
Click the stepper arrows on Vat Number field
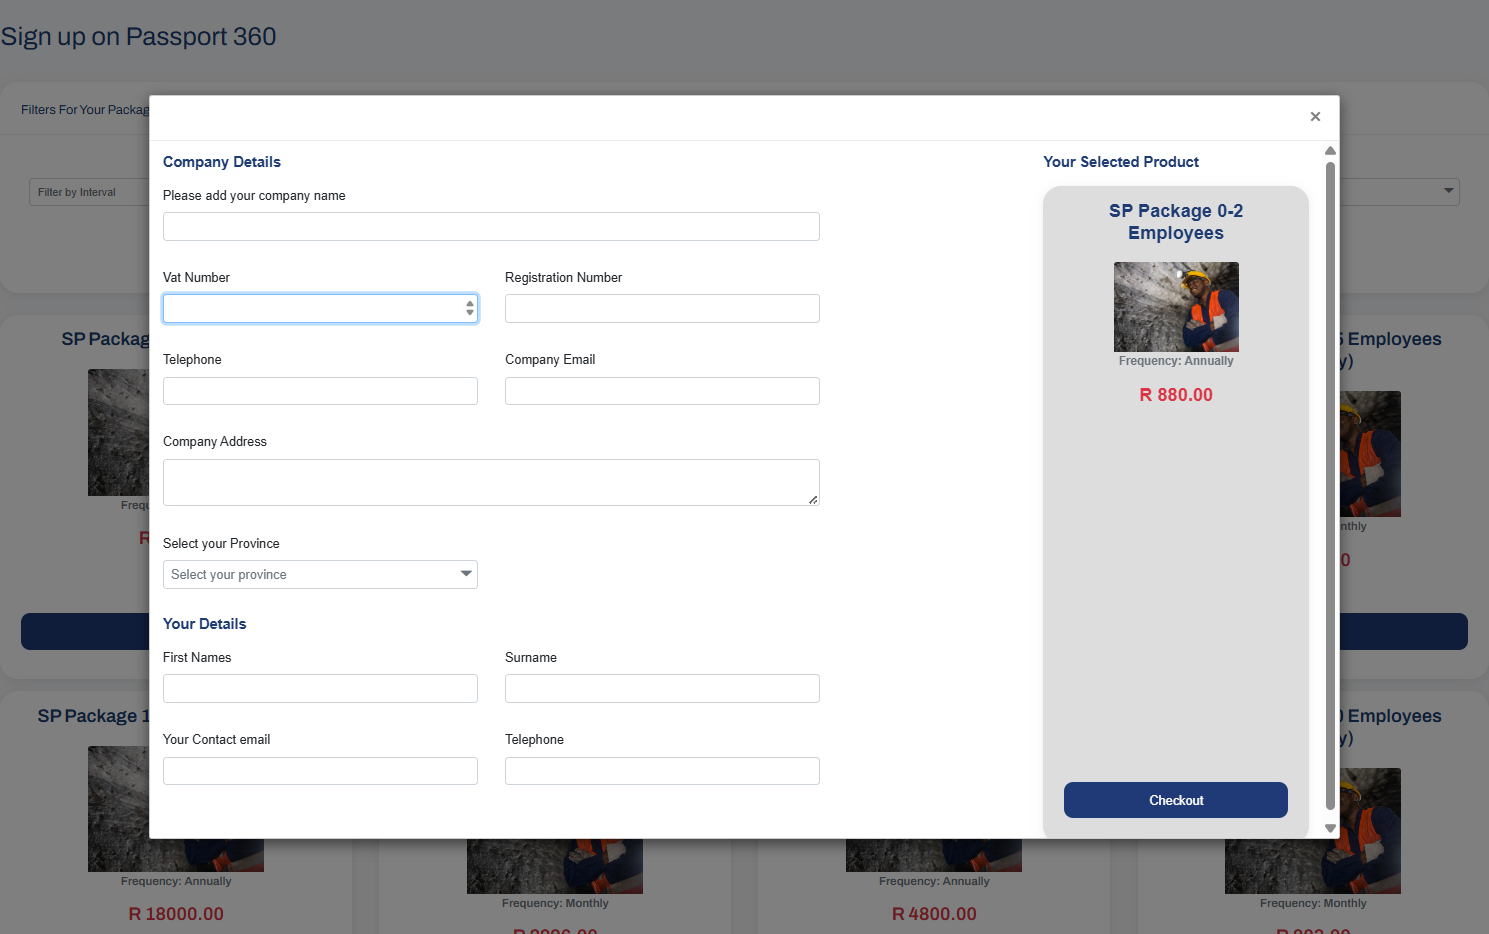(469, 308)
